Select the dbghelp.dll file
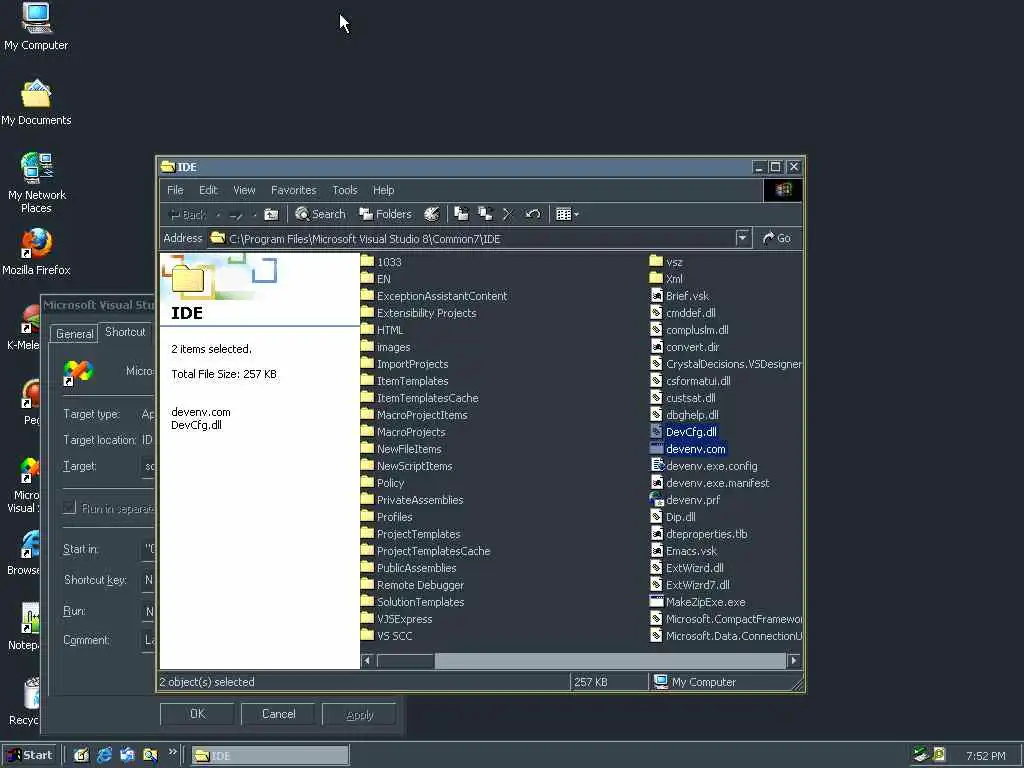The height and width of the screenshot is (768, 1024). 684,415
